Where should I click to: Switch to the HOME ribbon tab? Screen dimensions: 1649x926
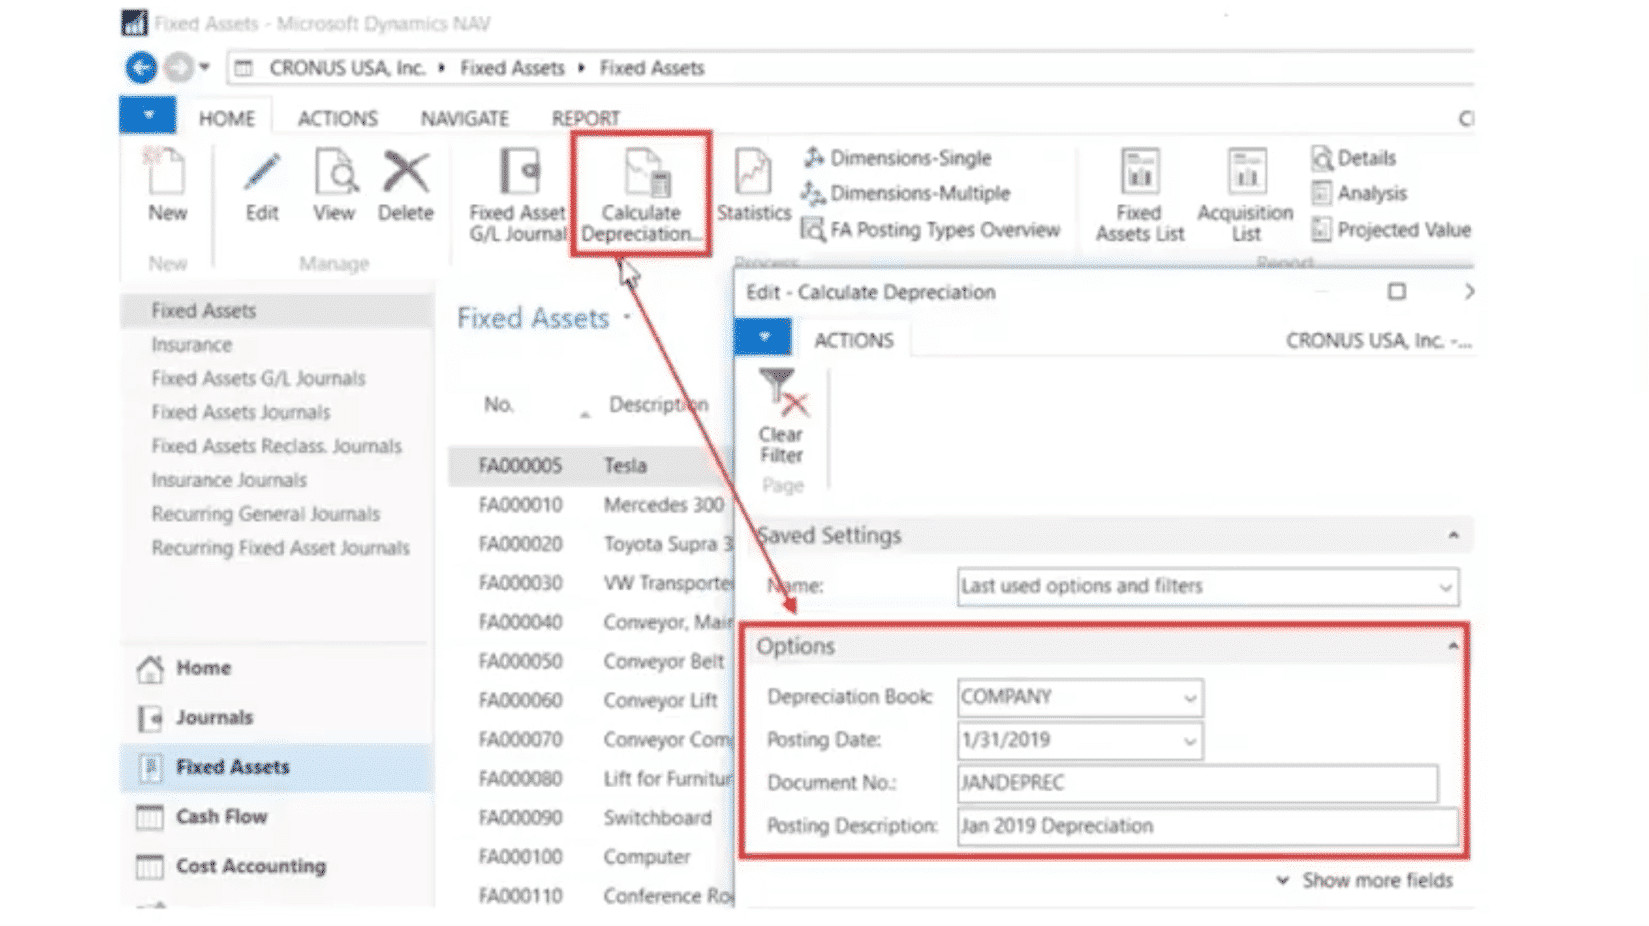pyautogui.click(x=227, y=118)
